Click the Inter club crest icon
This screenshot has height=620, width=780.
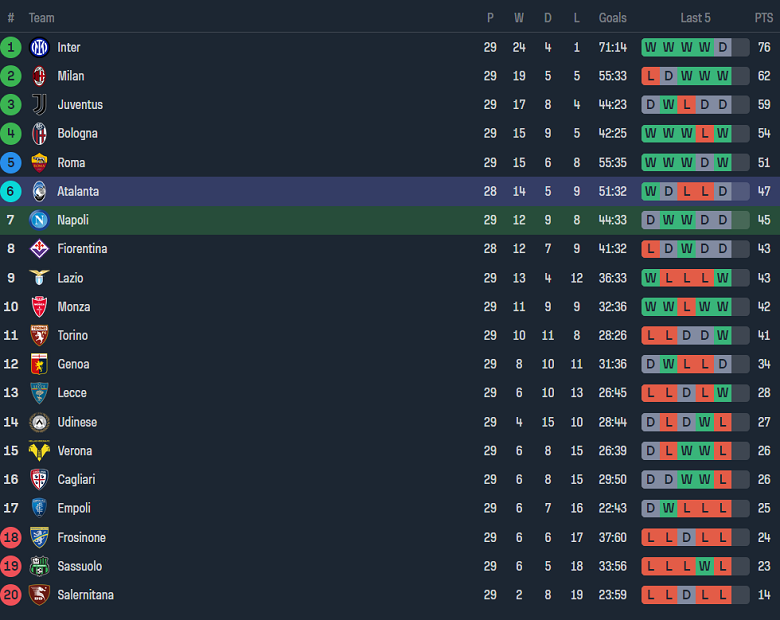[x=39, y=47]
